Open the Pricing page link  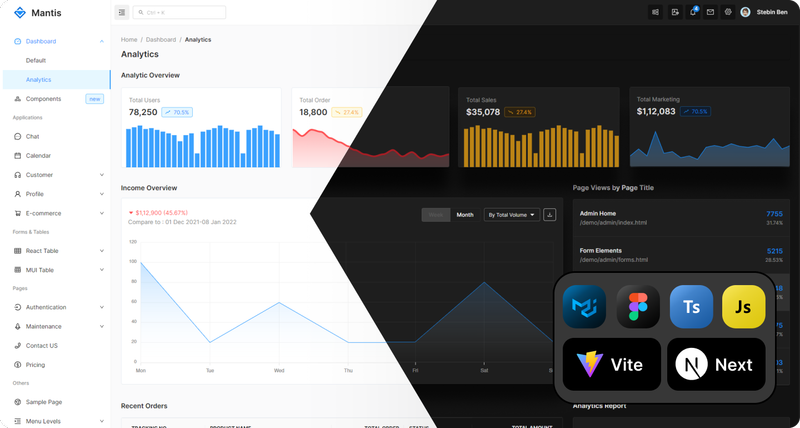pyautogui.click(x=35, y=365)
